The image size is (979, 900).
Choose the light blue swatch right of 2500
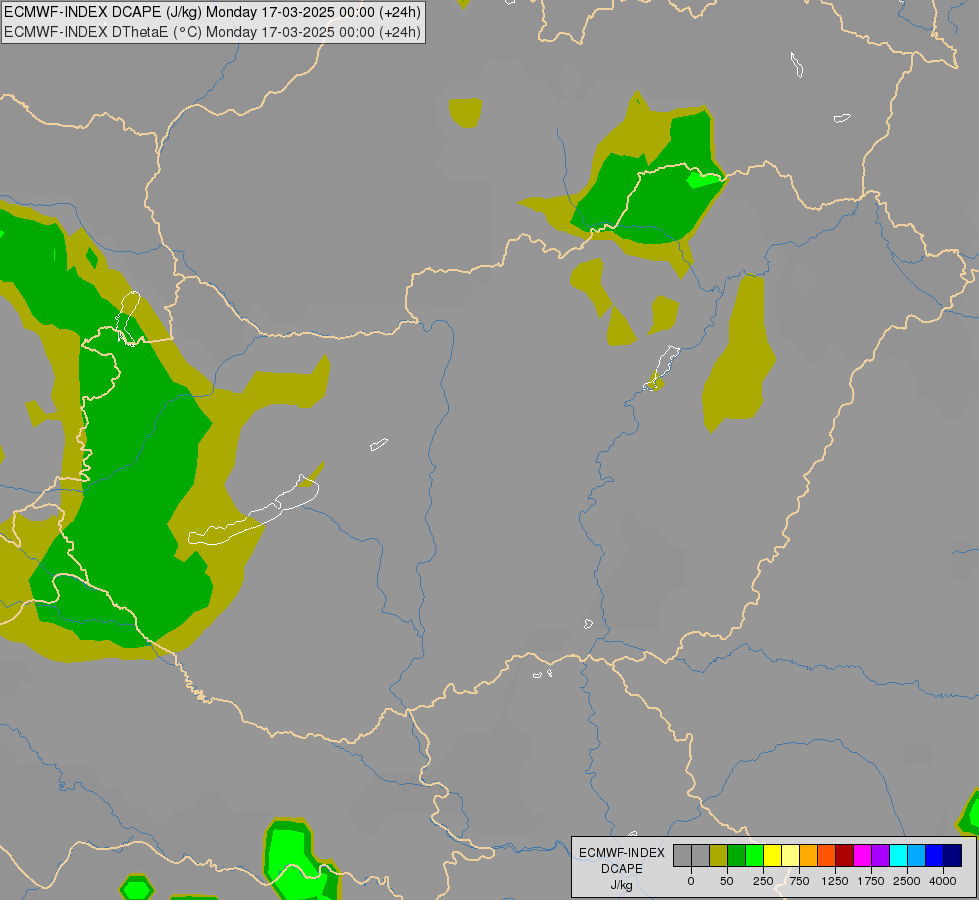click(x=917, y=856)
